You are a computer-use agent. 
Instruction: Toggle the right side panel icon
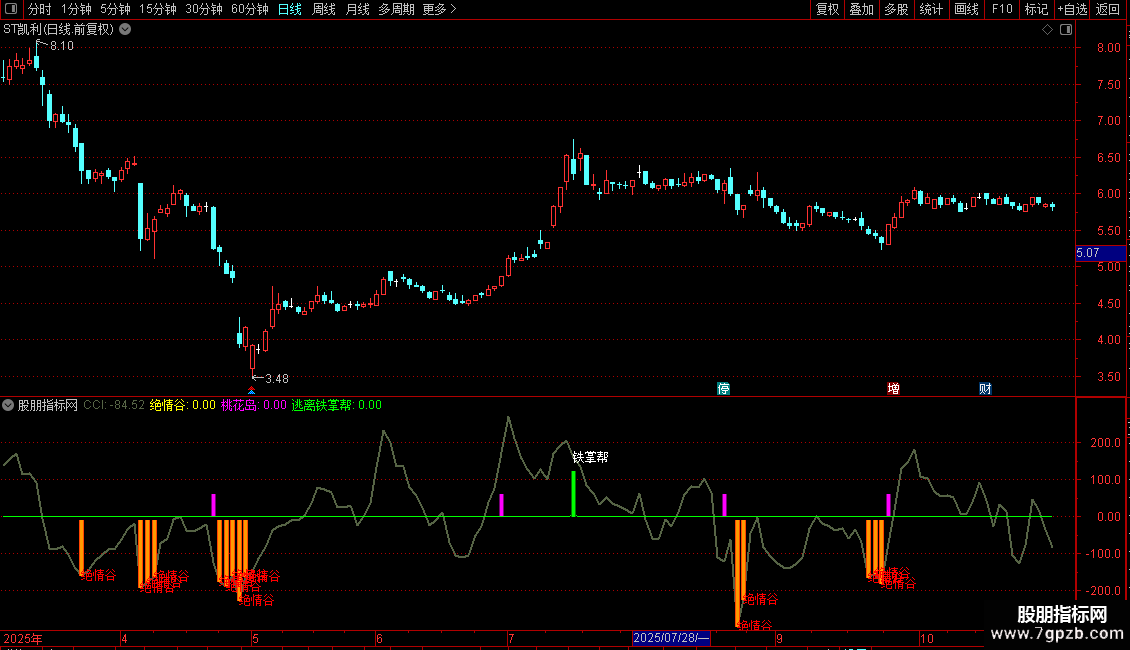point(1066,30)
